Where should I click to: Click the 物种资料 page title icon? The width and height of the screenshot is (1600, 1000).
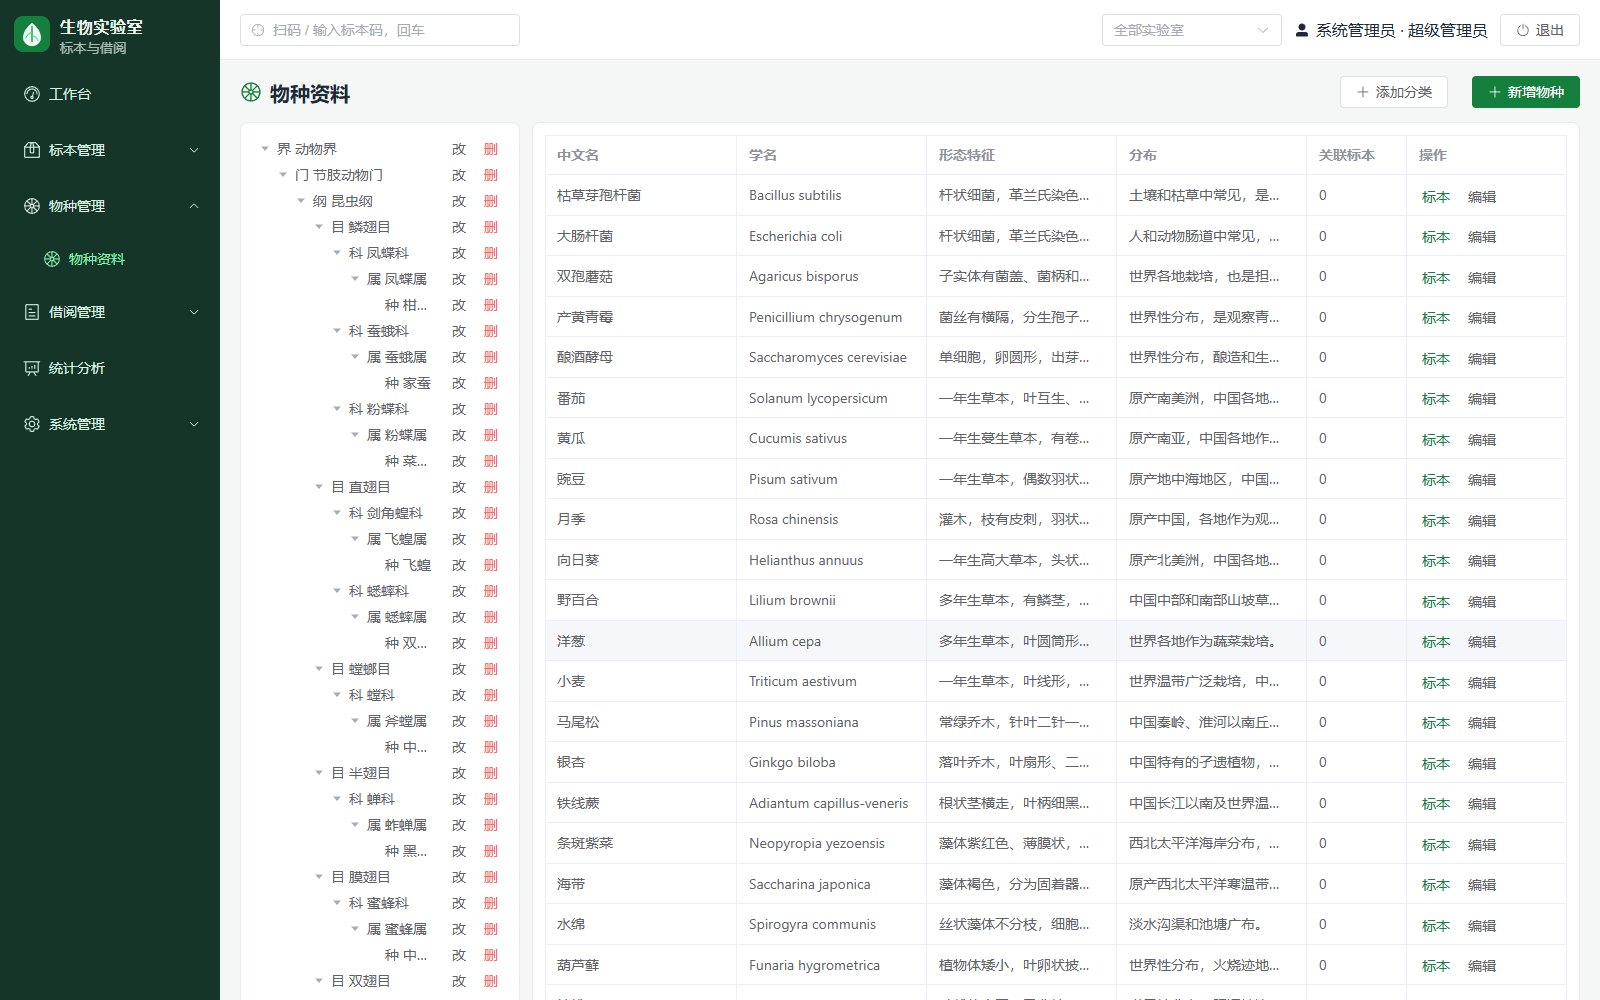pyautogui.click(x=251, y=93)
